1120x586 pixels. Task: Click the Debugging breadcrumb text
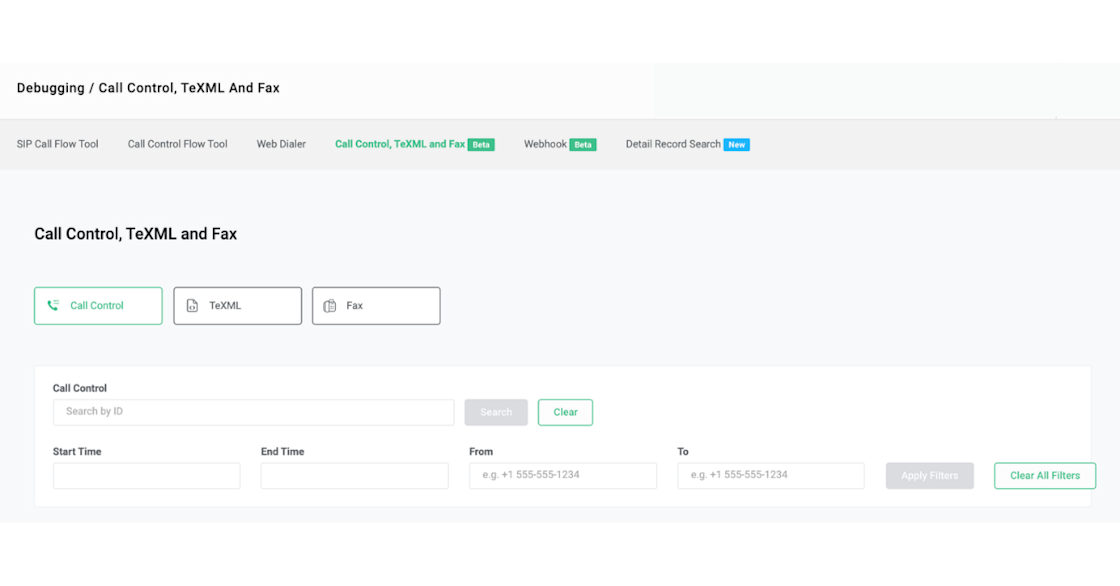pos(51,88)
